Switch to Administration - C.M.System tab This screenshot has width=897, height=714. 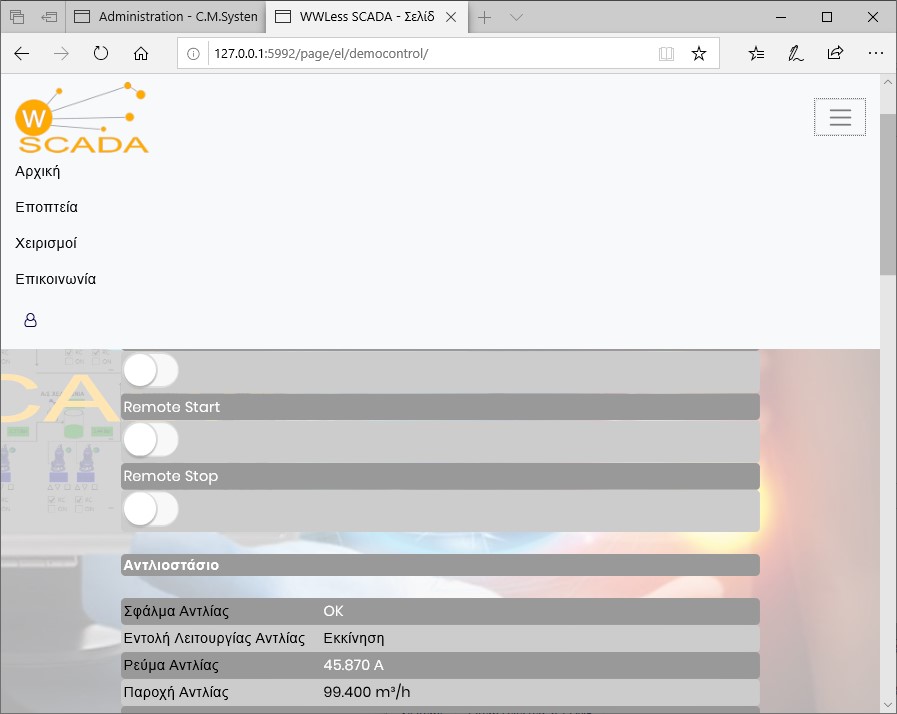click(167, 17)
